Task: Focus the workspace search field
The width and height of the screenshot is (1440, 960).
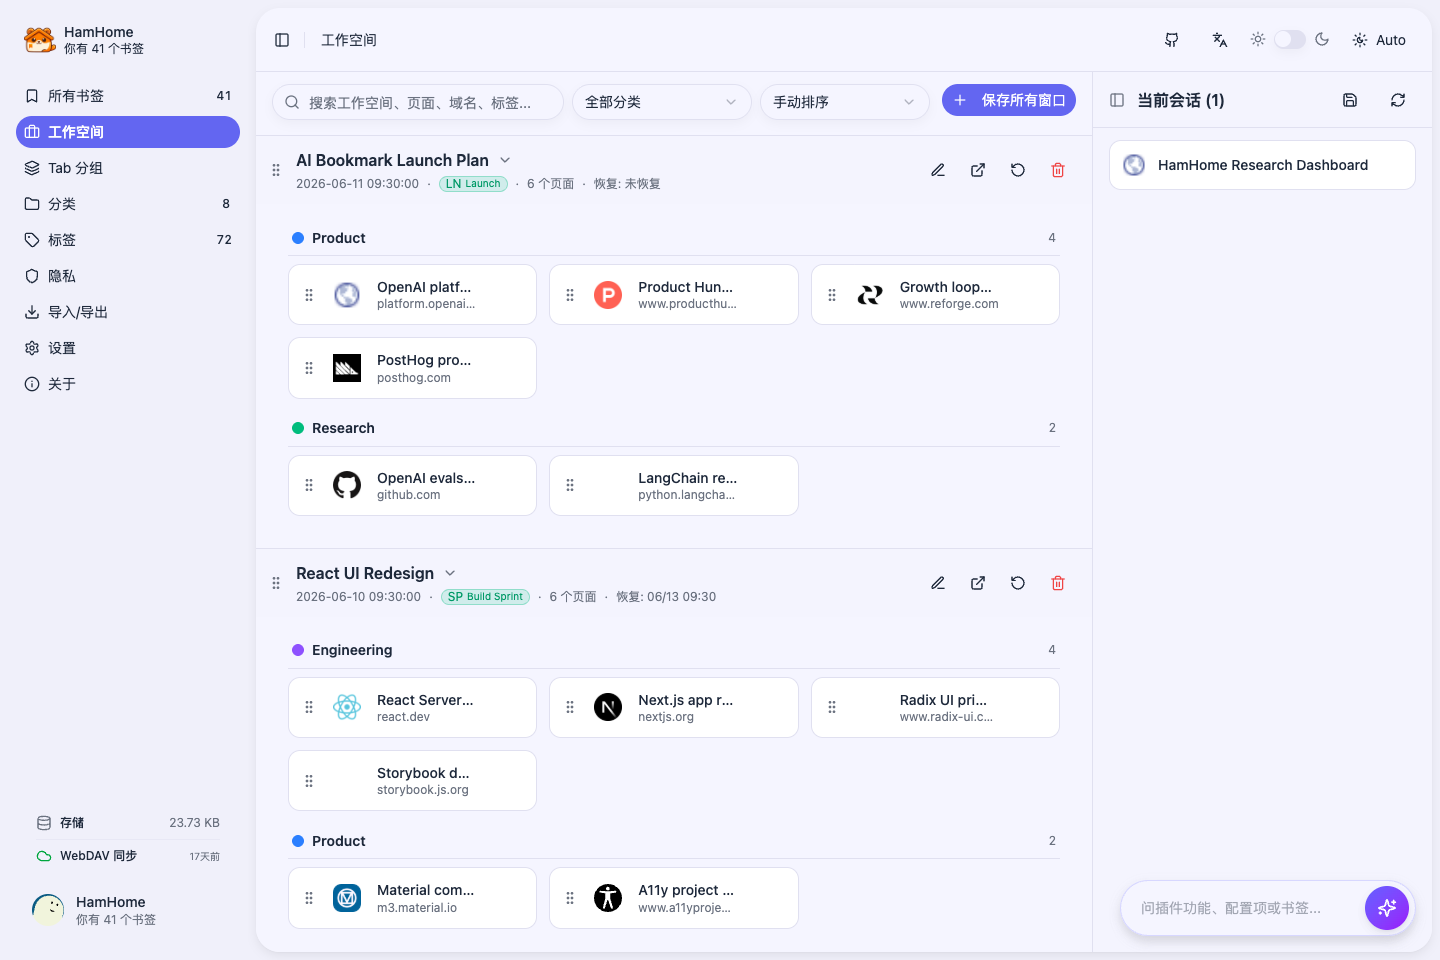Action: click(x=418, y=102)
